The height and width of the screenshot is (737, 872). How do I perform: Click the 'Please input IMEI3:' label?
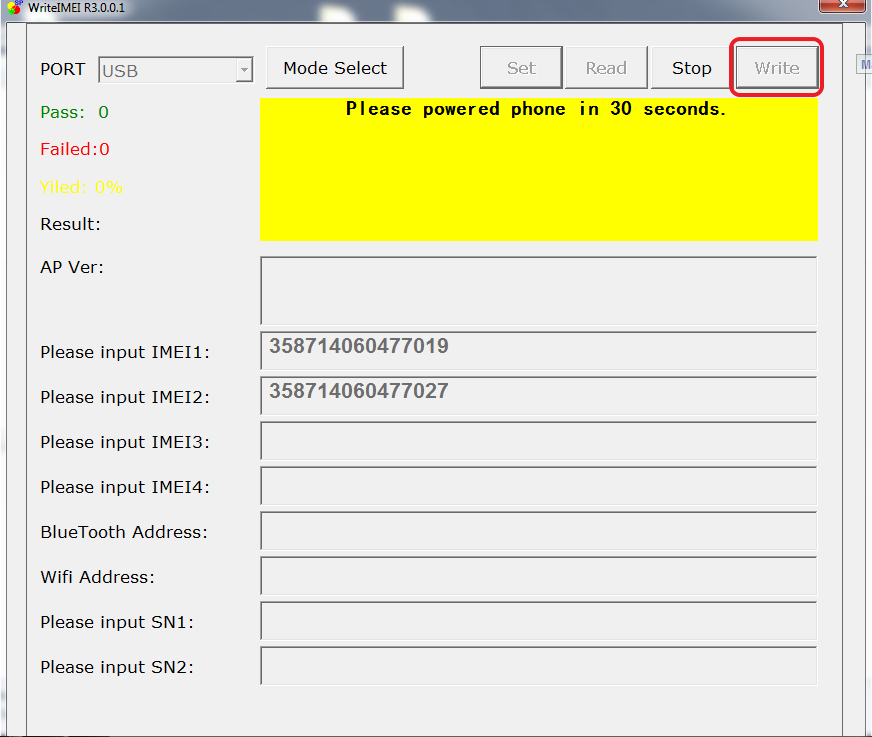[x=125, y=442]
